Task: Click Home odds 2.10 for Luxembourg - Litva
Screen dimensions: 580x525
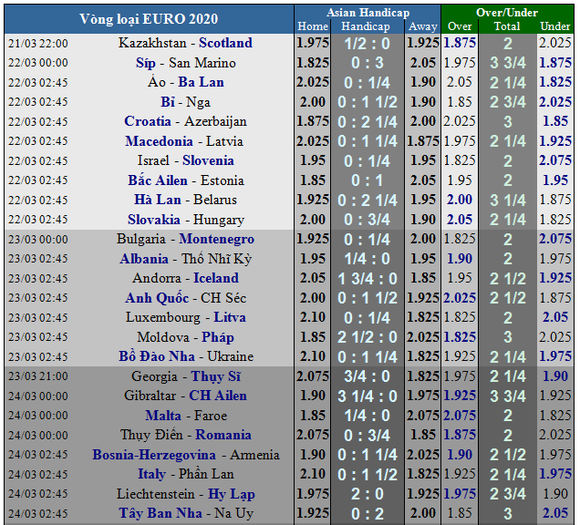Action: pos(313,317)
